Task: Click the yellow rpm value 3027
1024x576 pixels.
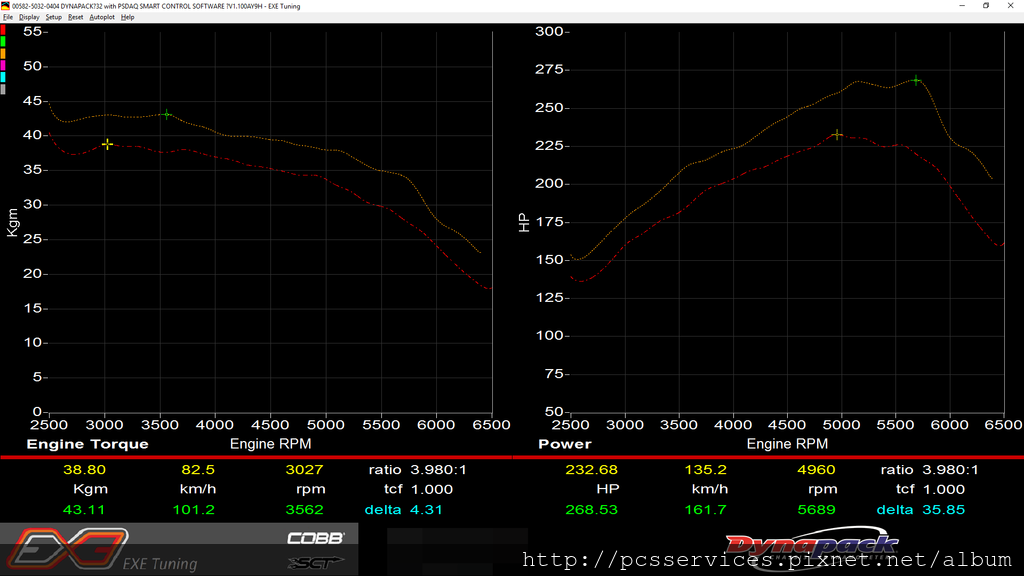Action: click(x=304, y=470)
